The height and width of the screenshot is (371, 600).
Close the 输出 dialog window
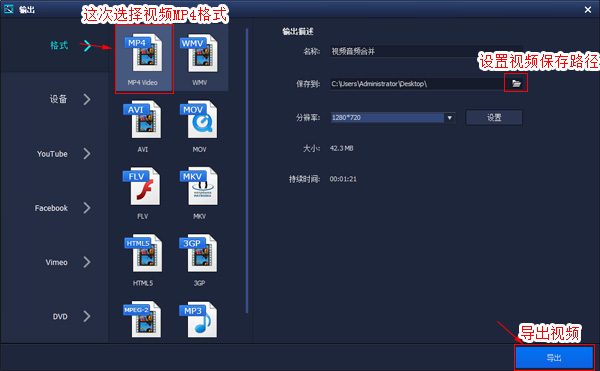coord(588,10)
